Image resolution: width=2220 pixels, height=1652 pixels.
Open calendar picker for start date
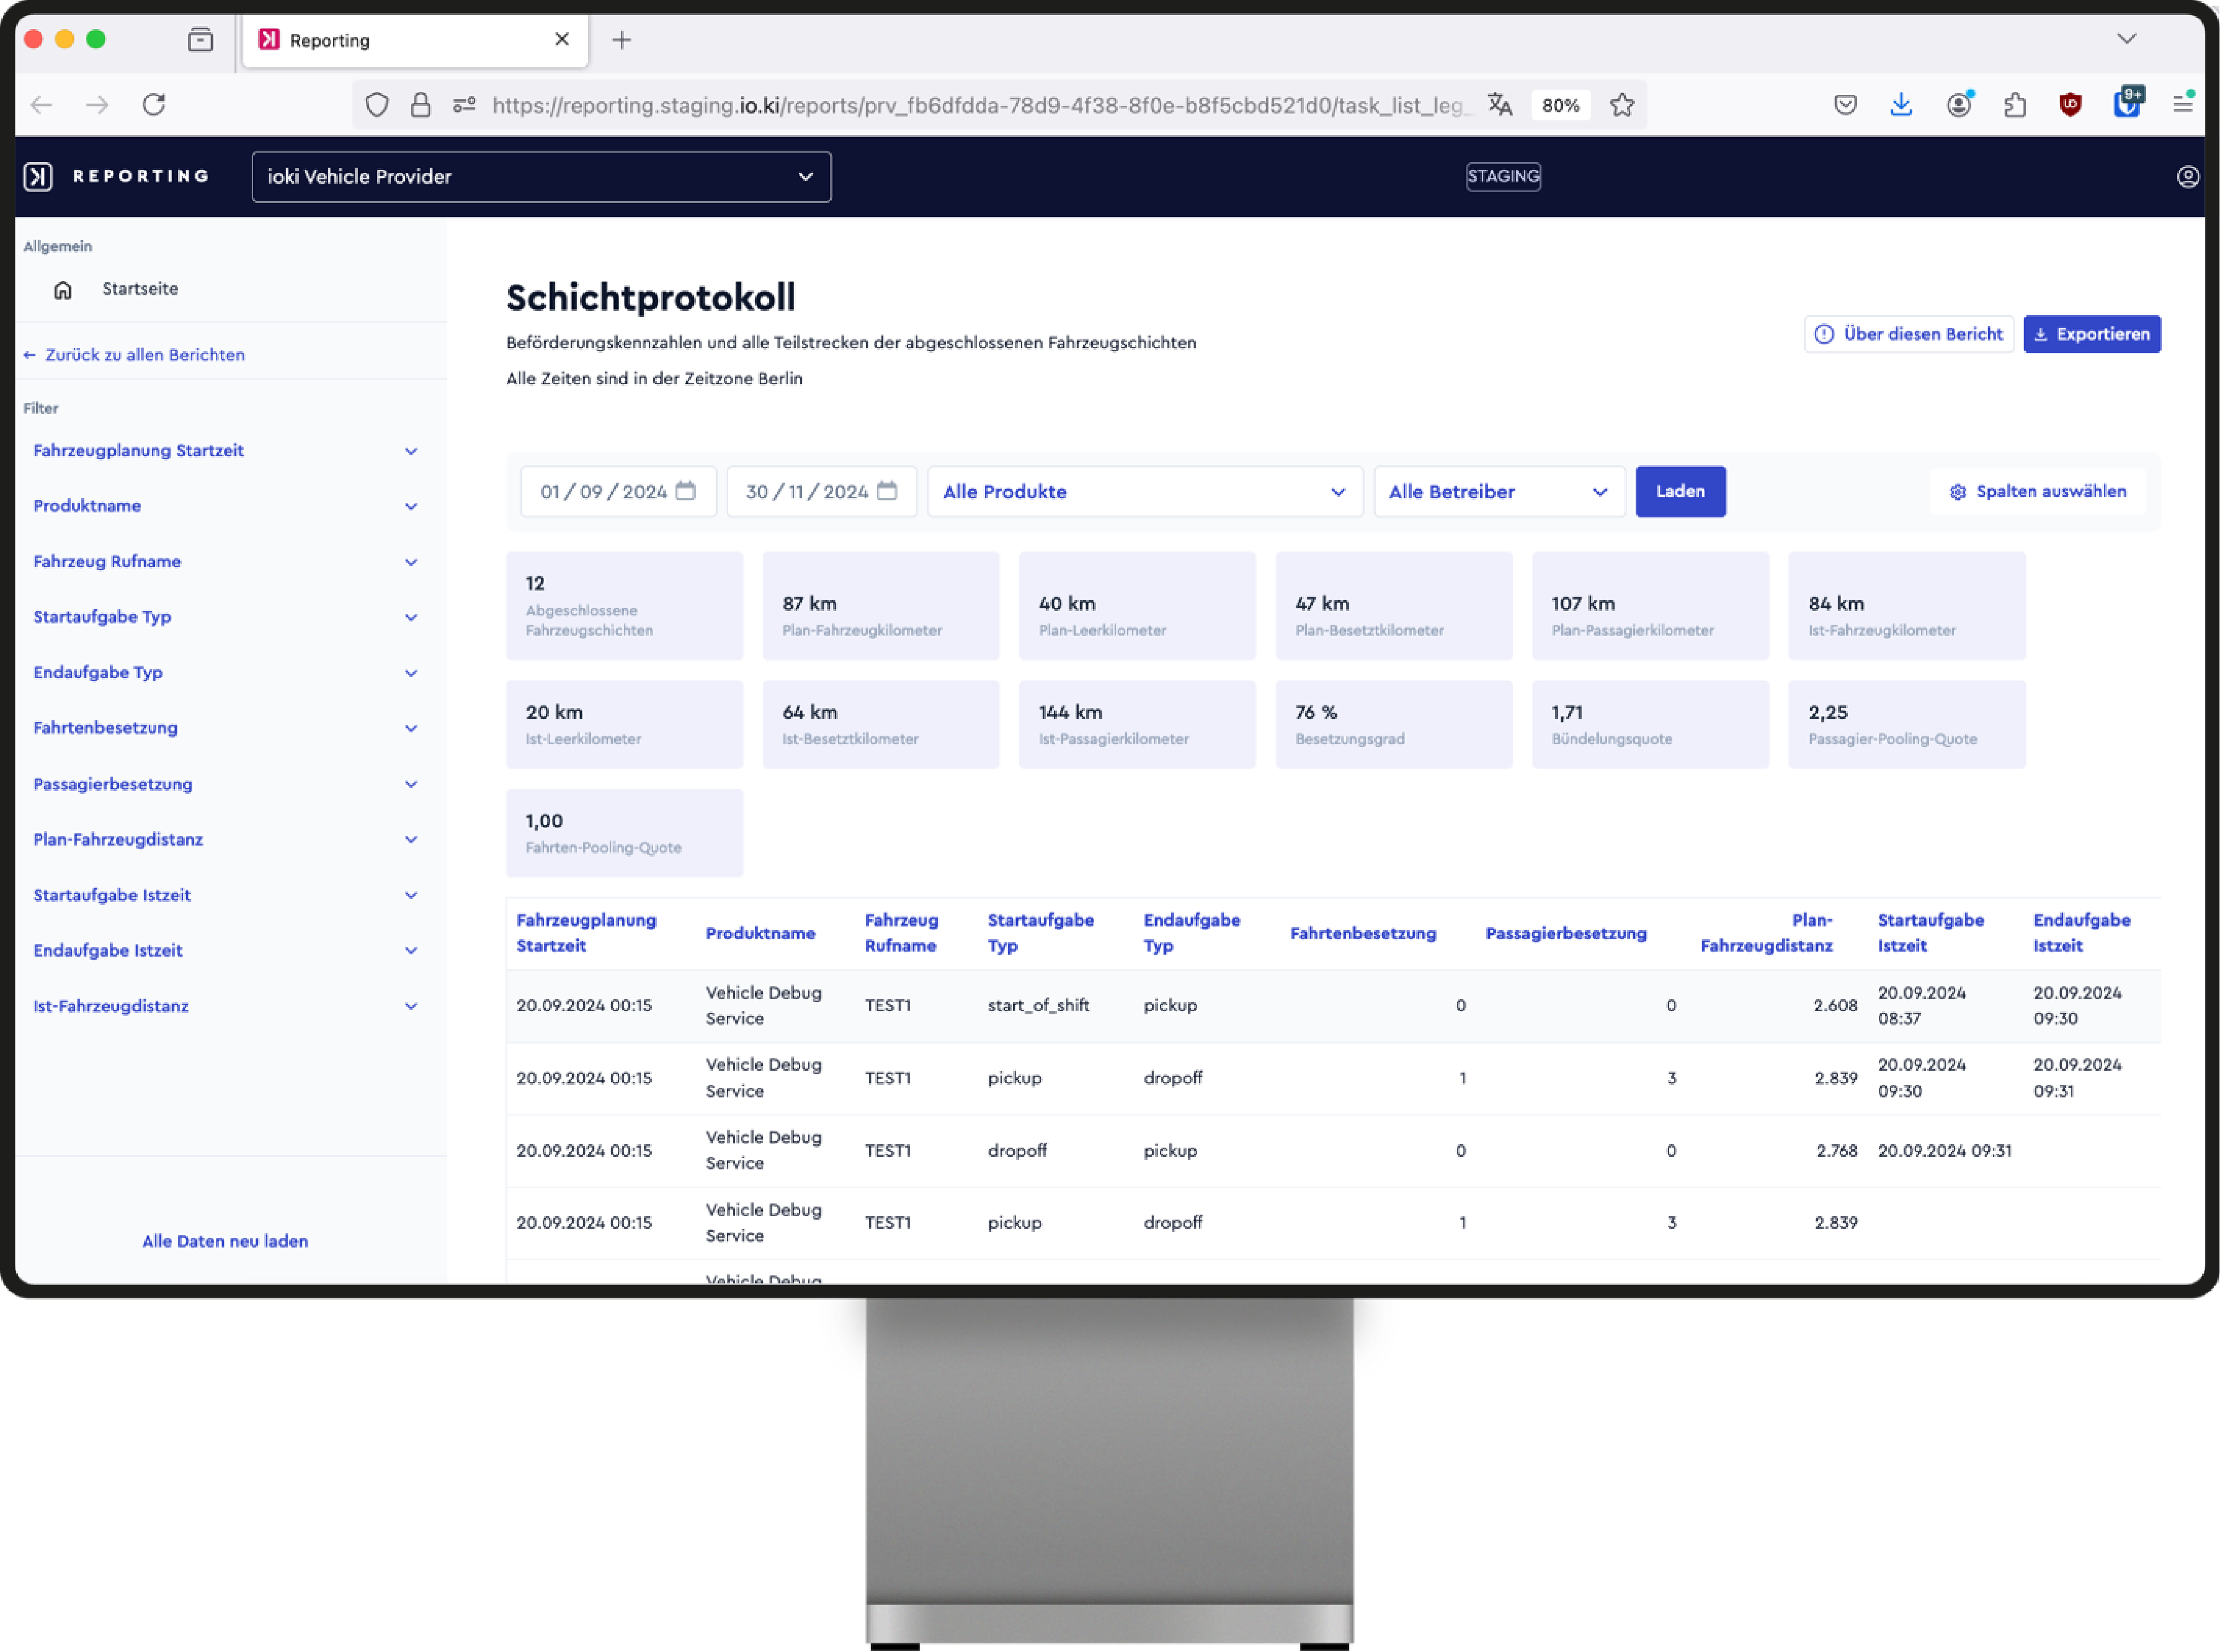(x=685, y=491)
